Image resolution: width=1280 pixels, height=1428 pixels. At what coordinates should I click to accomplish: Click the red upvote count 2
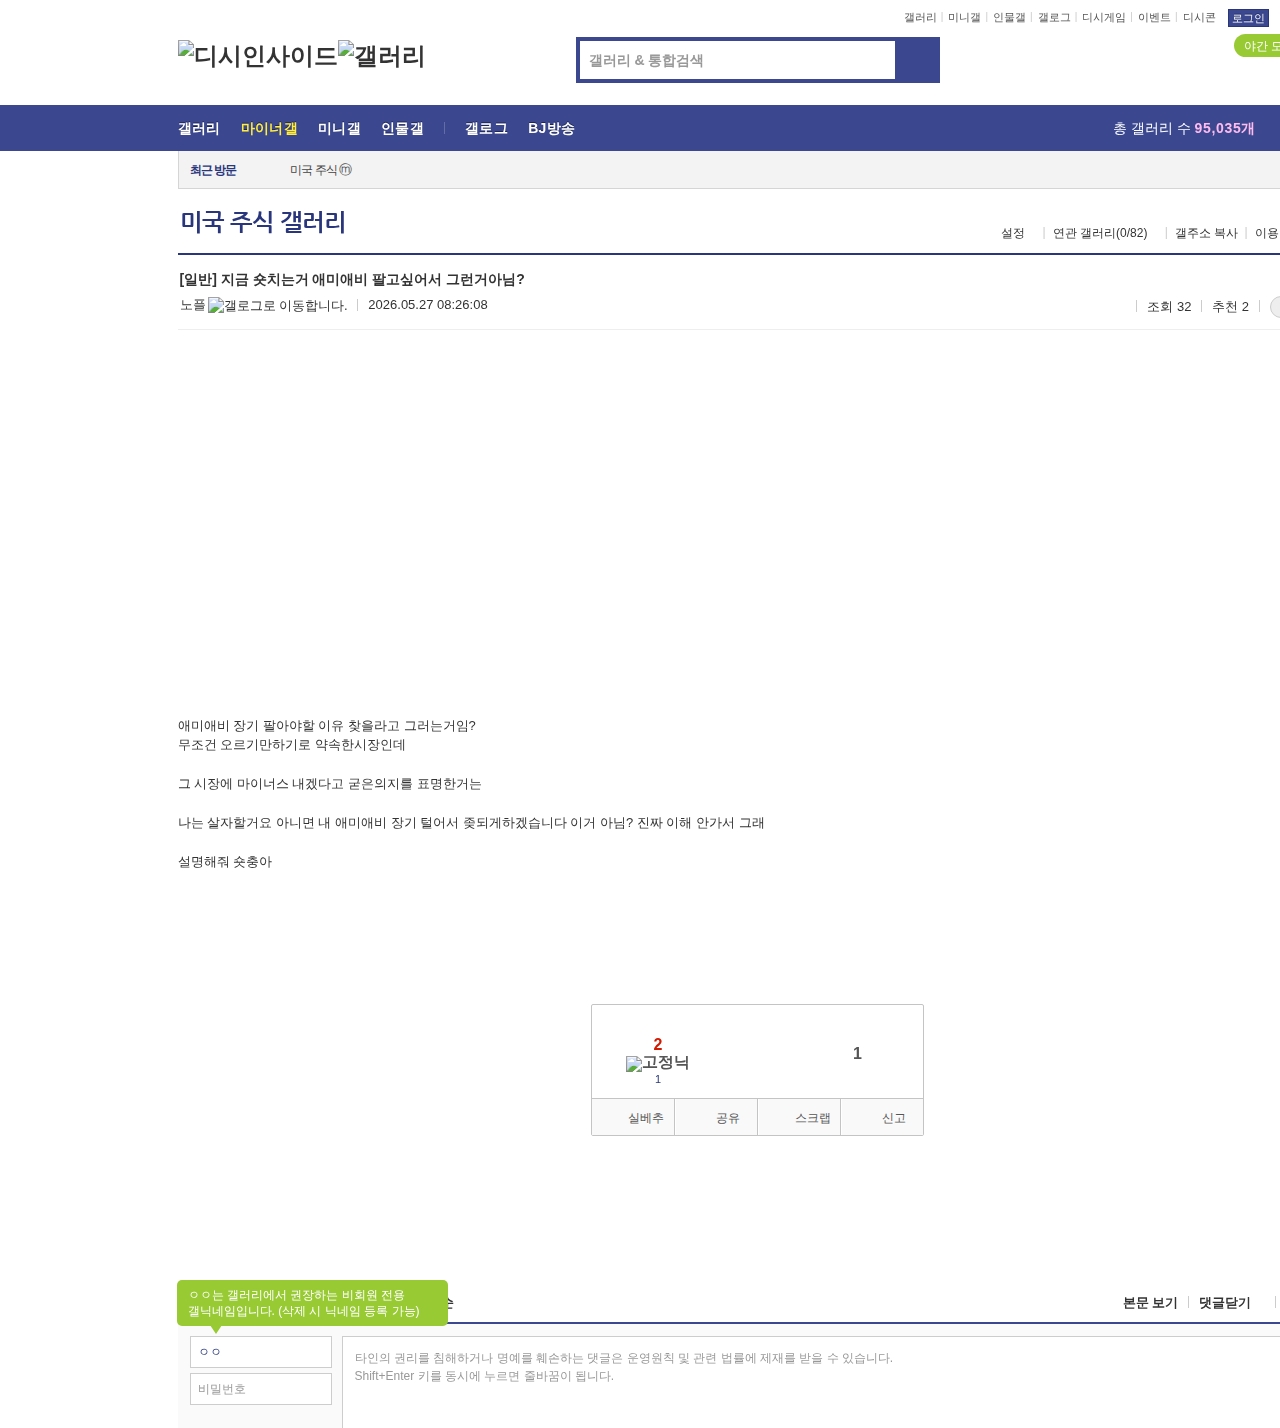[658, 1044]
